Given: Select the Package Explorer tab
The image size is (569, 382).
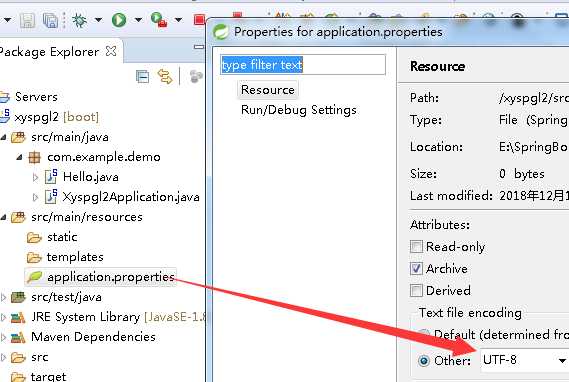Looking at the screenshot, I should [49, 52].
